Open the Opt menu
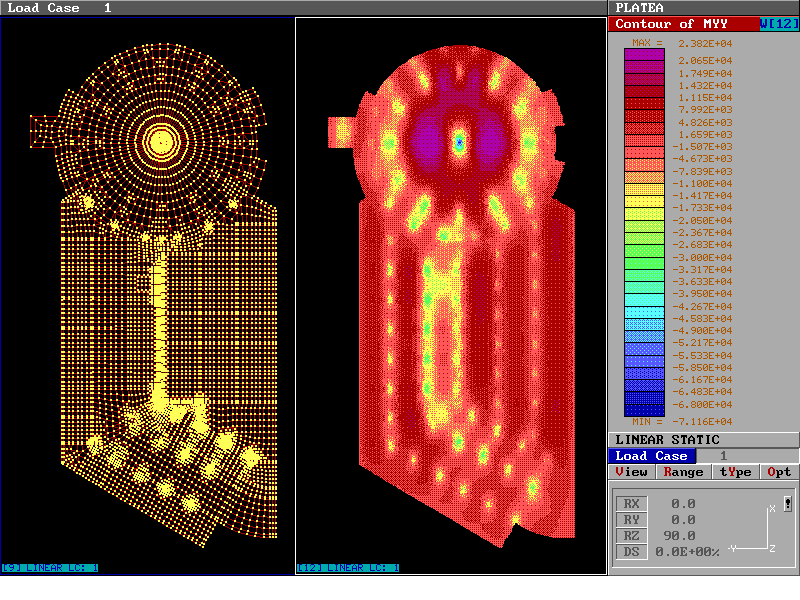The height and width of the screenshot is (600, 800). click(x=780, y=472)
